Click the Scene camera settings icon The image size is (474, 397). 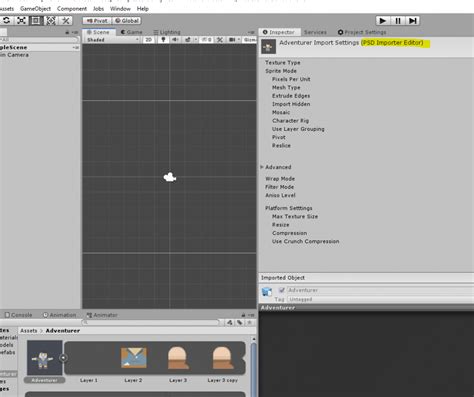tap(232, 40)
